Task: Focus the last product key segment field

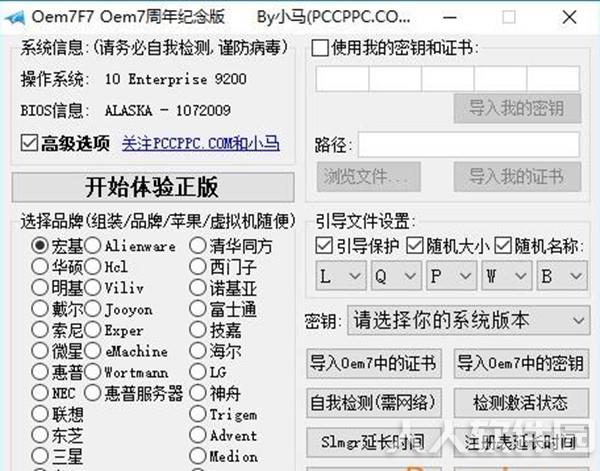Action: [553, 78]
